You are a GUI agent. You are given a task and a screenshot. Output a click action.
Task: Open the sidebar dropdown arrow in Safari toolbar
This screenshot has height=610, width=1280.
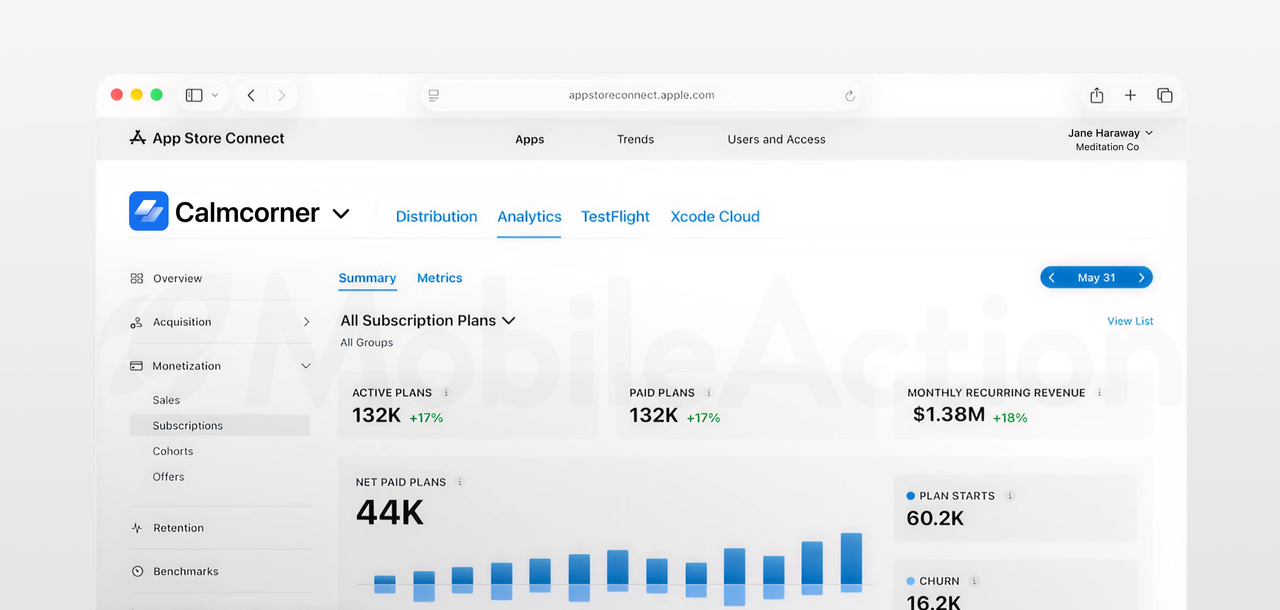tap(215, 95)
